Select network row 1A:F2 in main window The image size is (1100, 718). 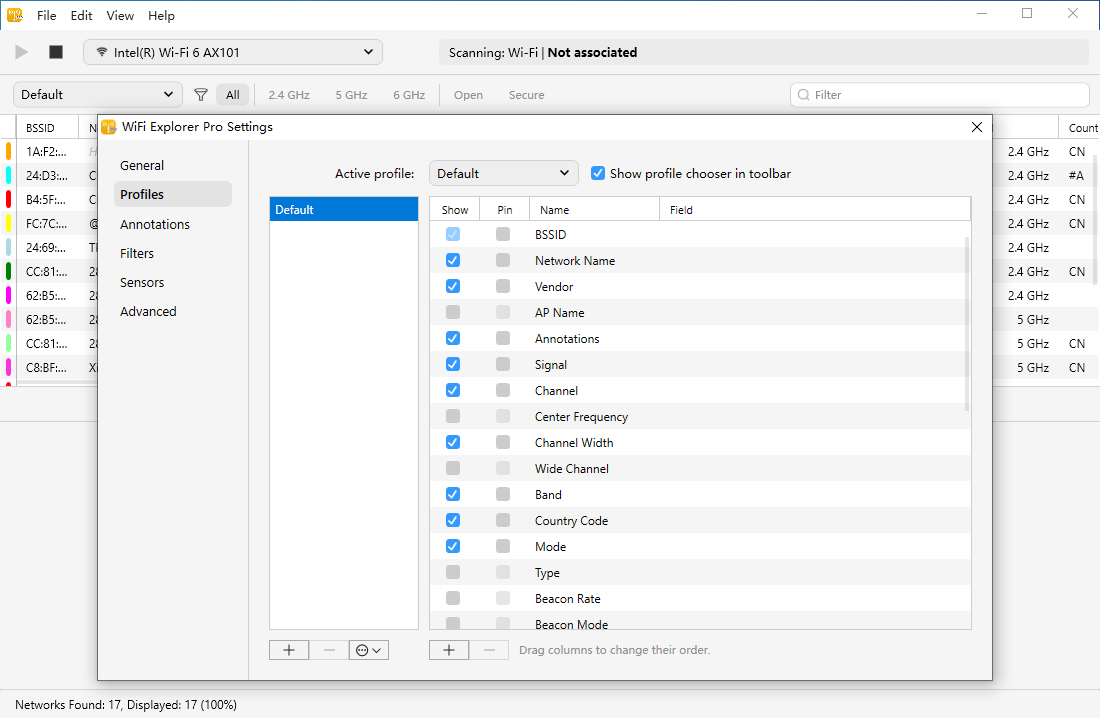point(49,152)
